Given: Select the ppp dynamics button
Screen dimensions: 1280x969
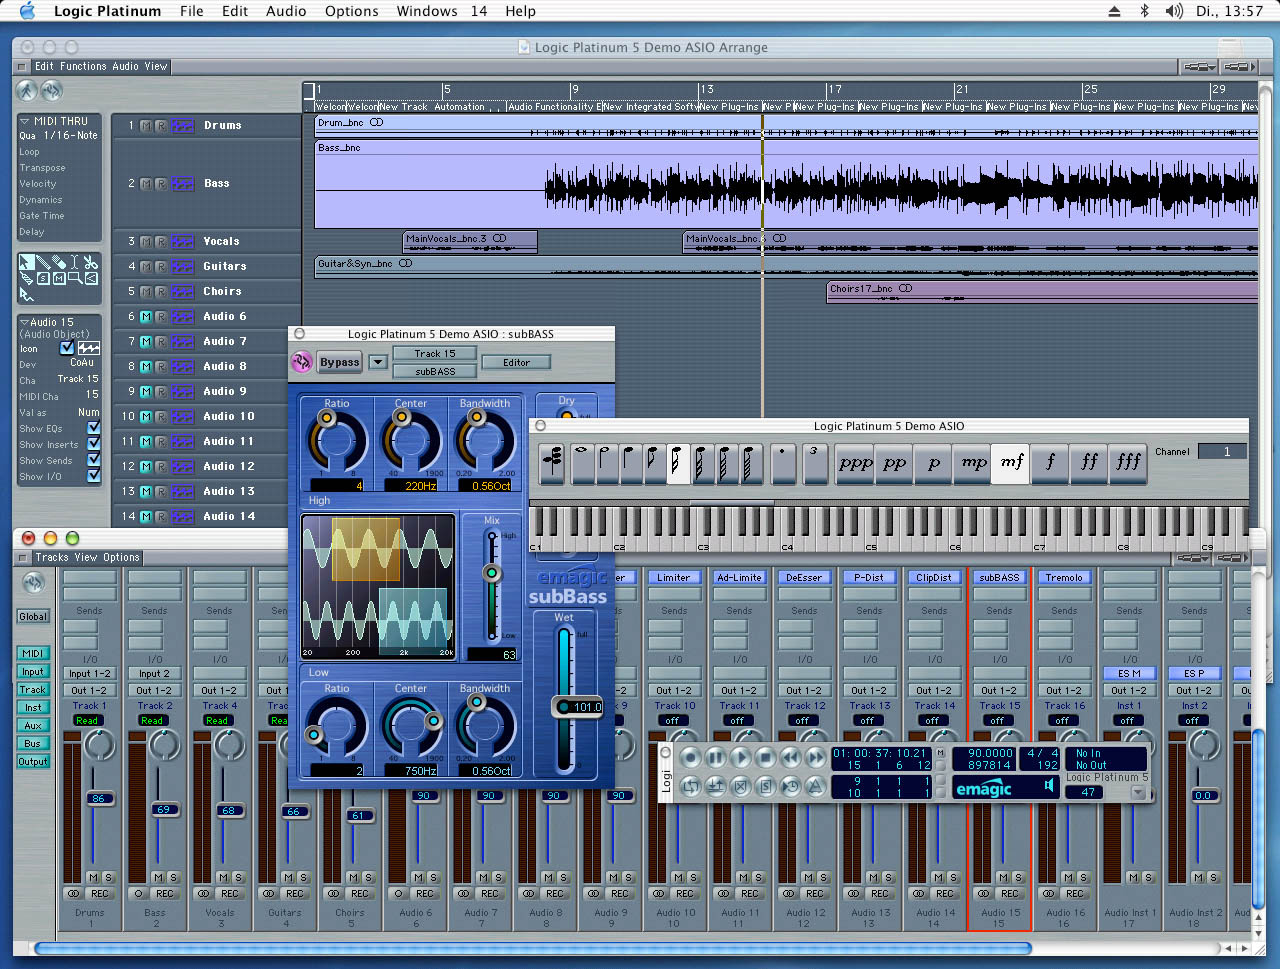Looking at the screenshot, I should click(855, 463).
